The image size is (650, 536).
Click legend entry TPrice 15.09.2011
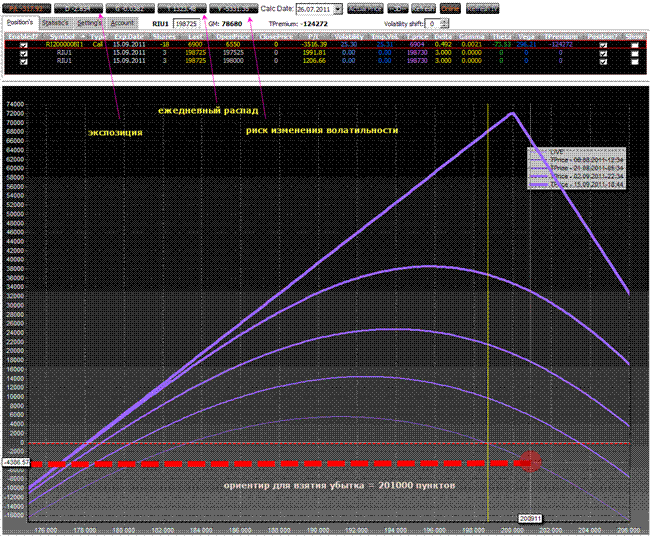[x=577, y=184]
